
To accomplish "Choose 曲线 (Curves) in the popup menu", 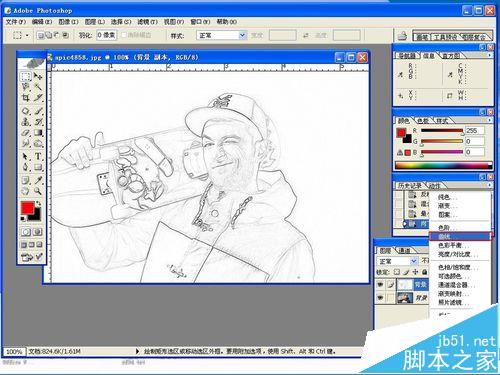I will pos(460,236).
